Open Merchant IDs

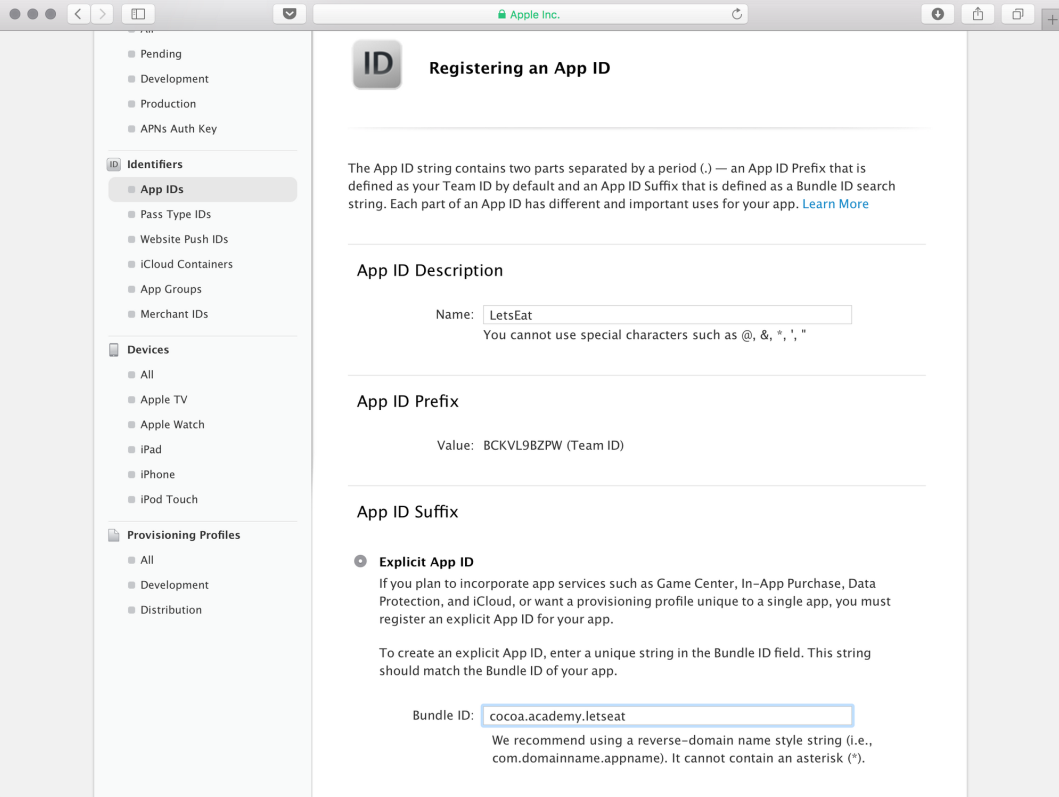174,314
